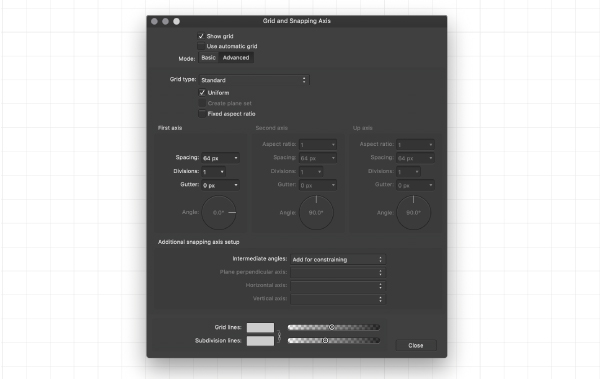Click the Grid lines color swatch
The width and height of the screenshot is (600, 379).
260,327
